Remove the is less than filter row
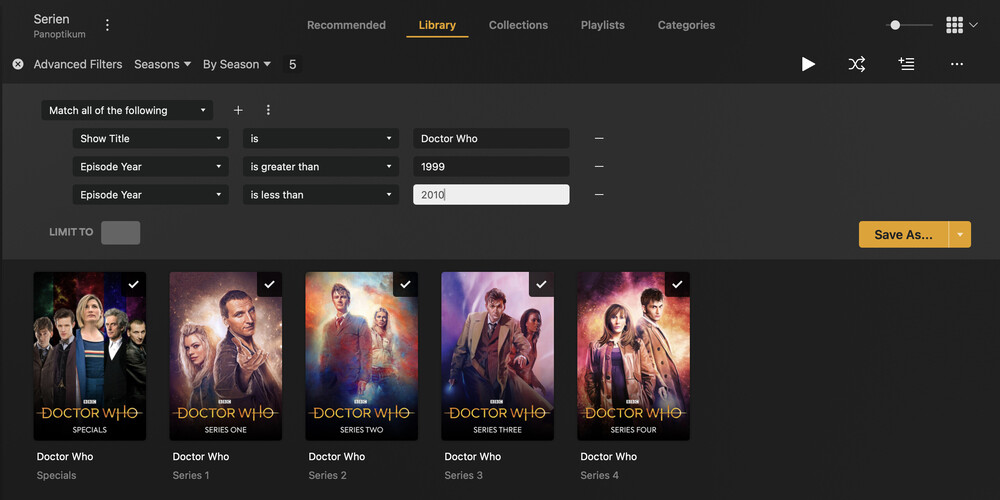This screenshot has width=1000, height=500. (x=599, y=195)
